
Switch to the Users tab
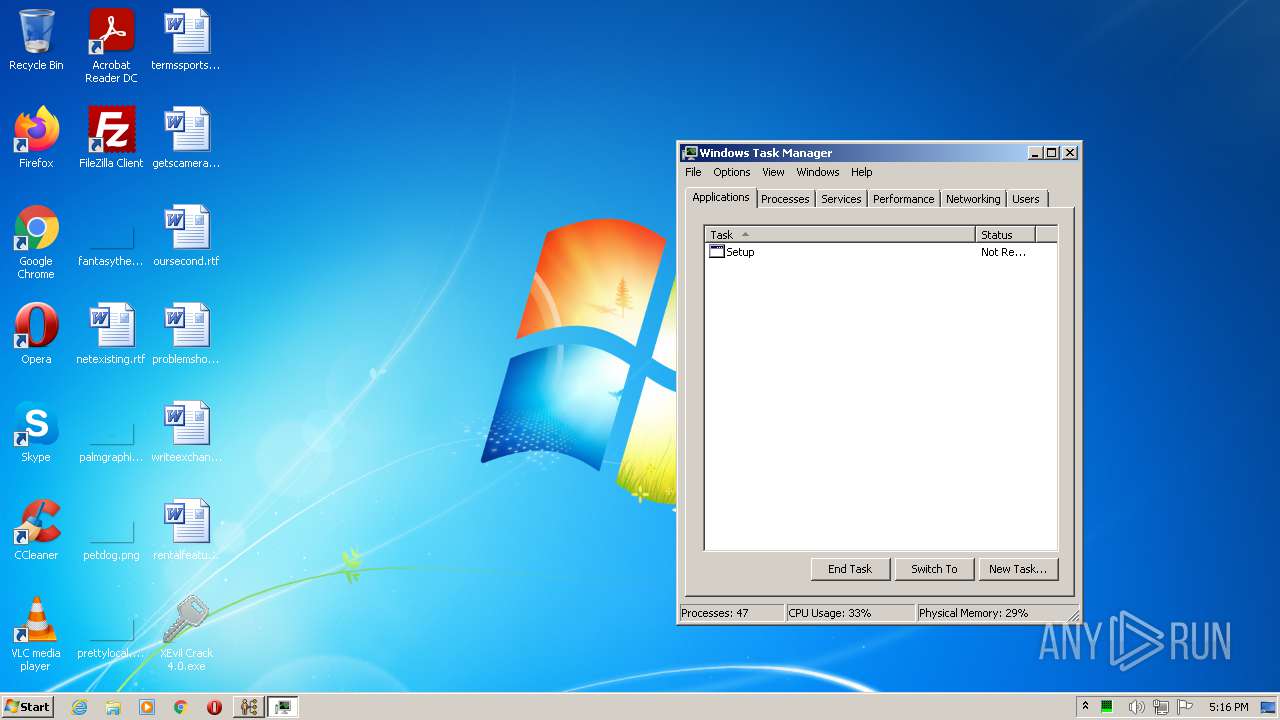pyautogui.click(x=1026, y=199)
